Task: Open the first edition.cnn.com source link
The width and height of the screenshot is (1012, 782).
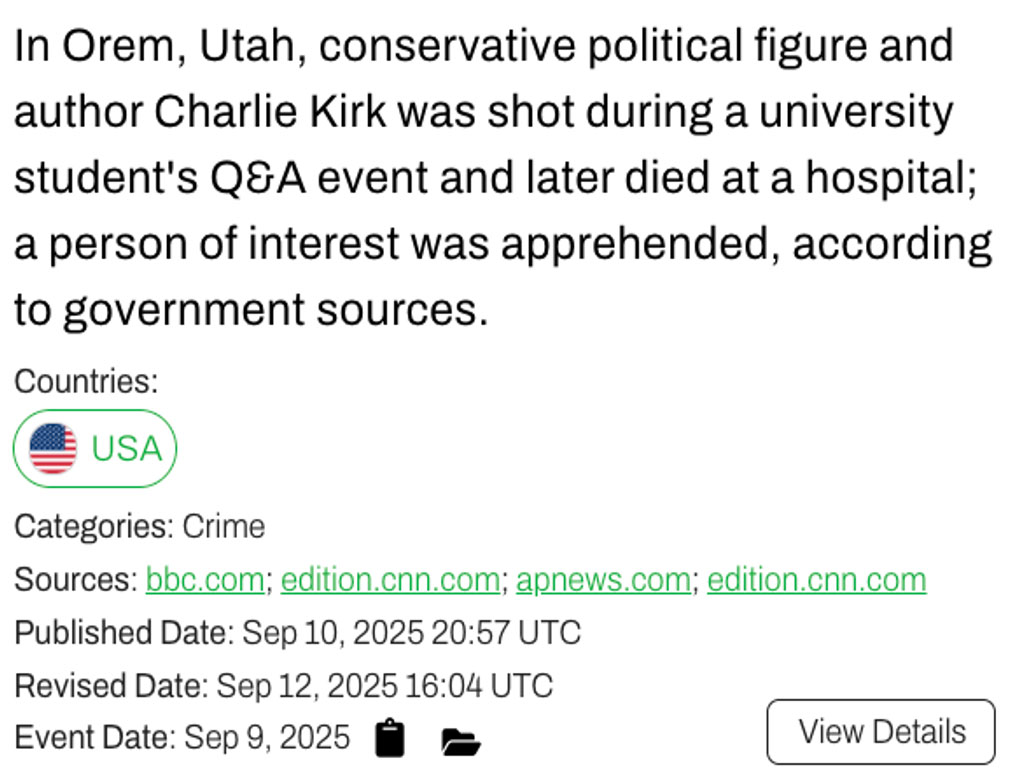Action: [390, 580]
